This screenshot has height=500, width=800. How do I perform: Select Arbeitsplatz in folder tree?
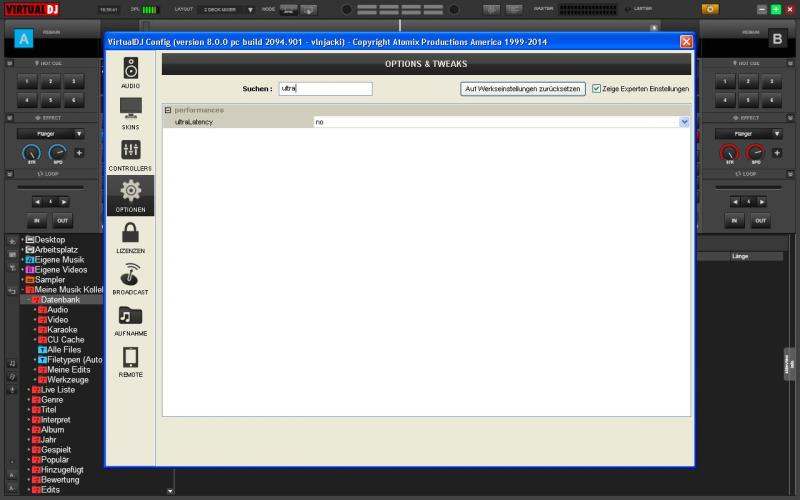tap(56, 249)
